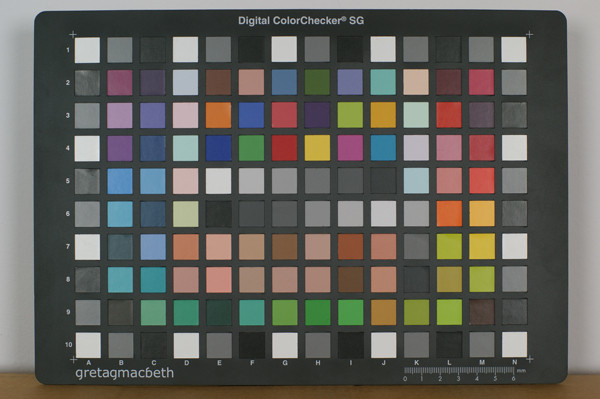Click the bright red patch at row 5, column M
This screenshot has width=600, height=399.
coord(482,181)
